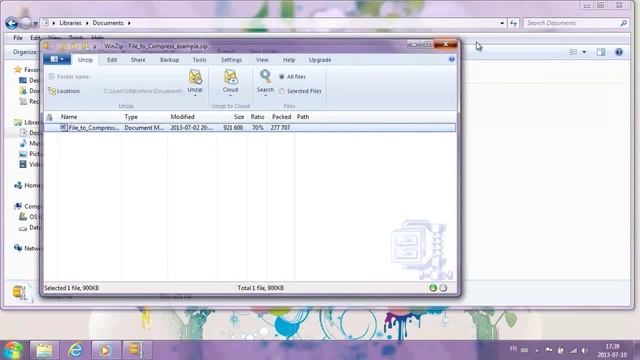Open the Backup ribbon tab
This screenshot has height=360, width=640.
[x=169, y=60]
